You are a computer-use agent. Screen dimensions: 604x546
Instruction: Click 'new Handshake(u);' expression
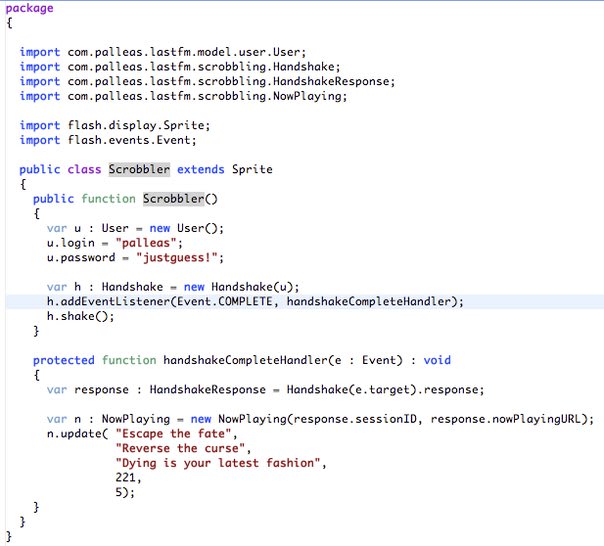242,287
